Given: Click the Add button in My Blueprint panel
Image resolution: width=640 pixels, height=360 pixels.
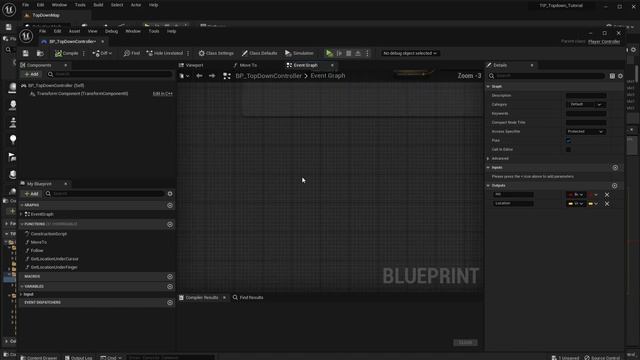Looking at the screenshot, I should (x=31, y=193).
